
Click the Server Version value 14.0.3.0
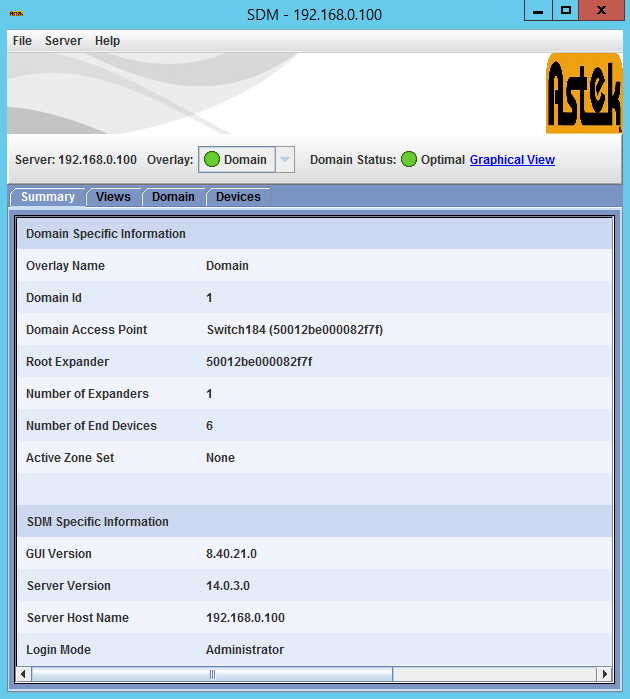point(228,586)
